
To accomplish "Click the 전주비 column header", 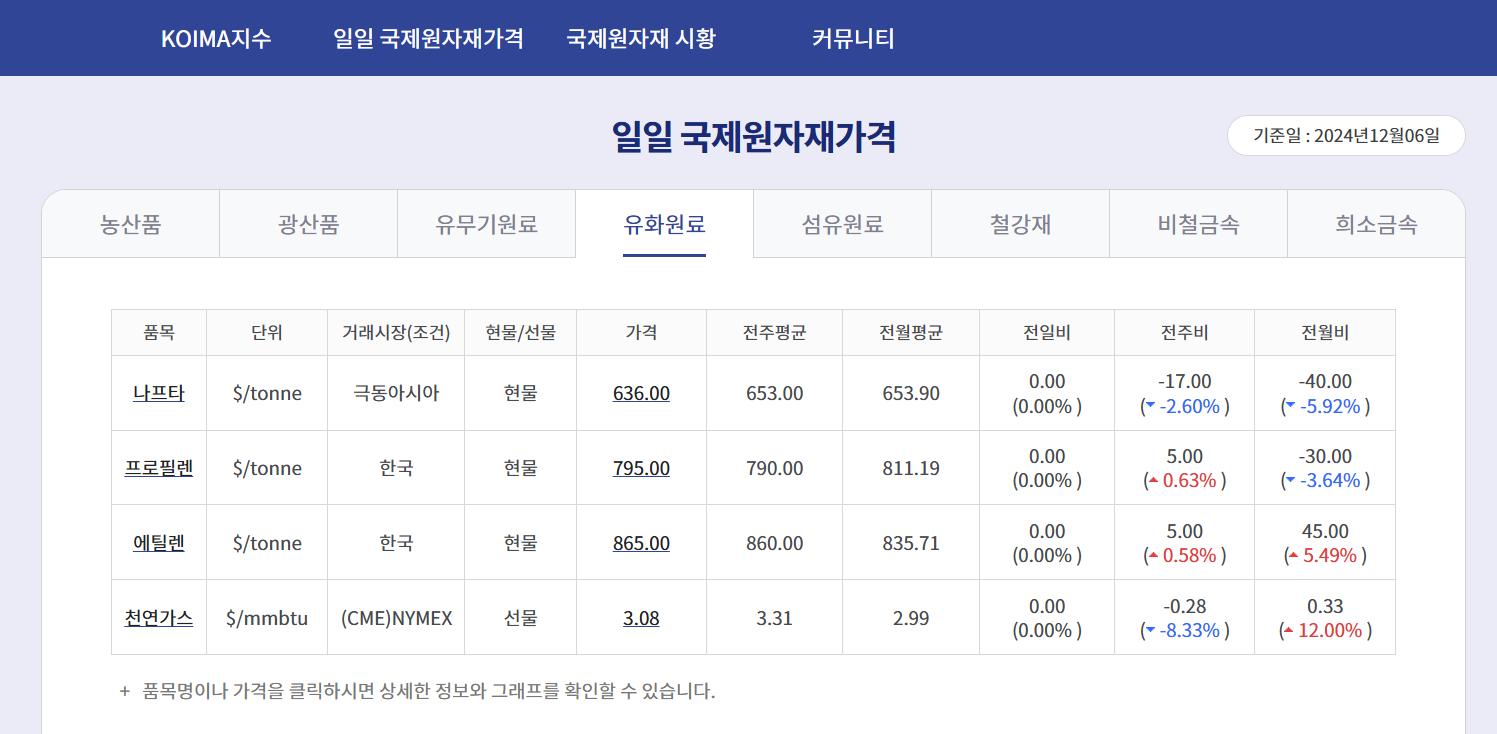I will tap(1185, 333).
